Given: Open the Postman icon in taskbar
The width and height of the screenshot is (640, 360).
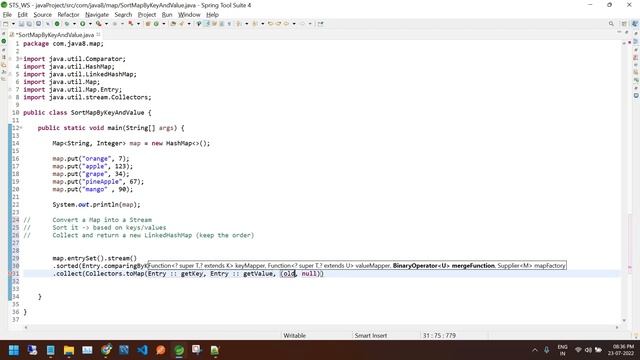Looking at the screenshot, I should point(161,350).
